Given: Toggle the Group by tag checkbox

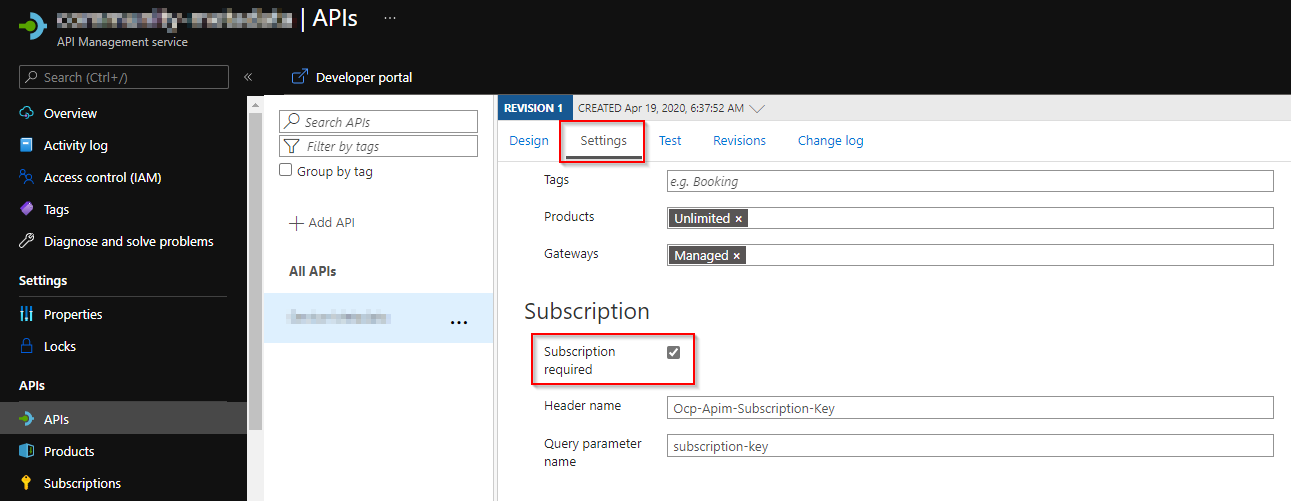Looking at the screenshot, I should 286,171.
